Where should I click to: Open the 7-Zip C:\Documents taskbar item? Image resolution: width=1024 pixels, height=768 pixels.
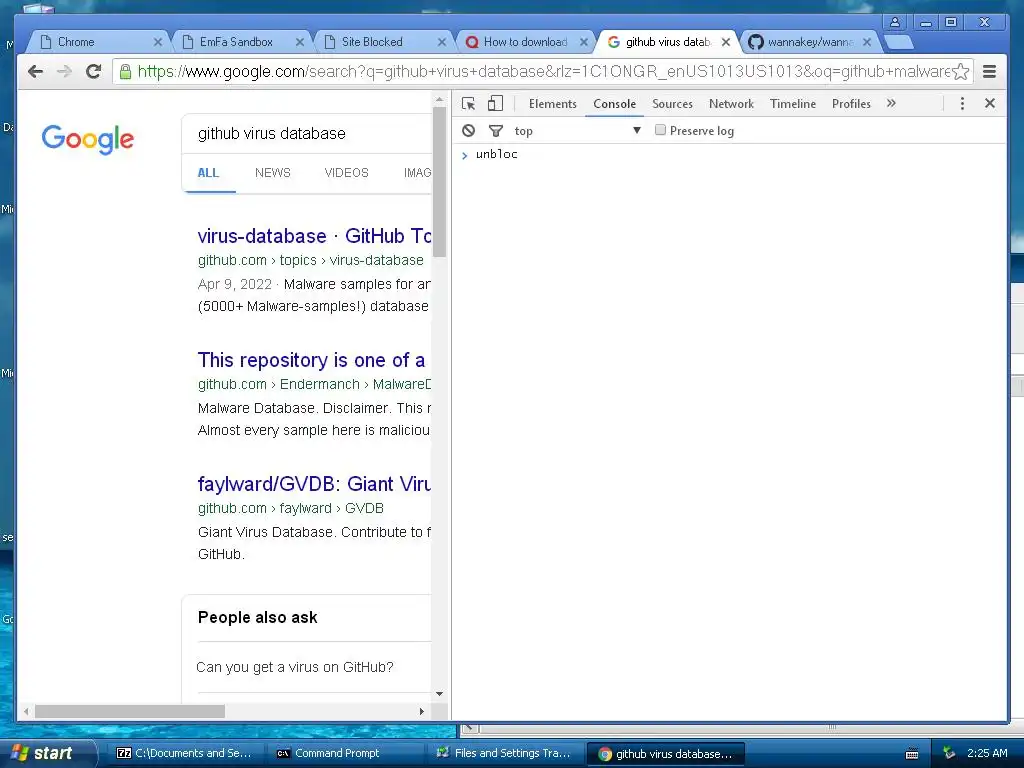point(184,753)
